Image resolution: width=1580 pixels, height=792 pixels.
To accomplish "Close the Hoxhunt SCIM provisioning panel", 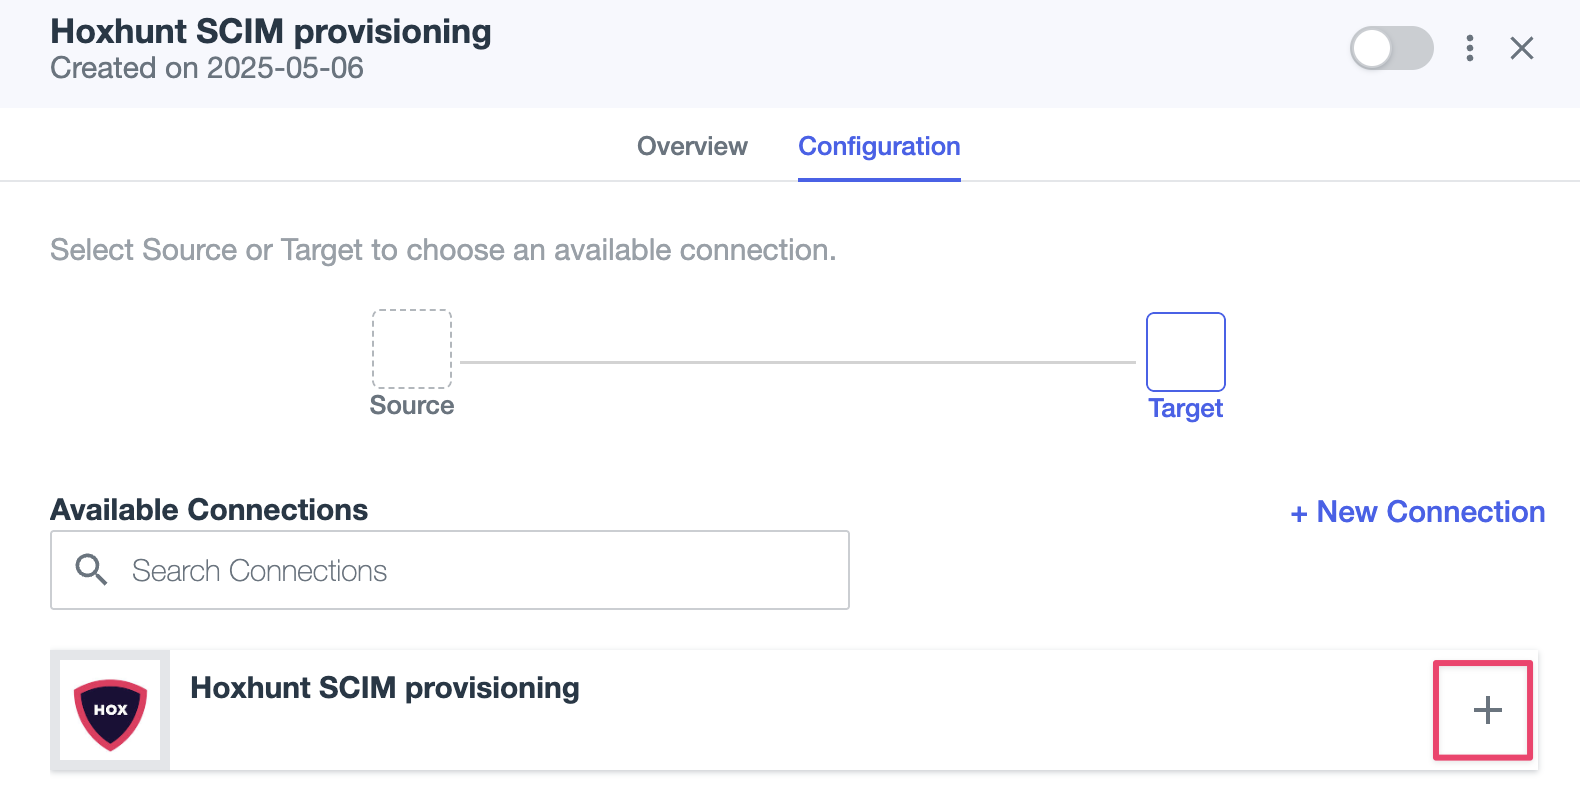I will (x=1521, y=48).
